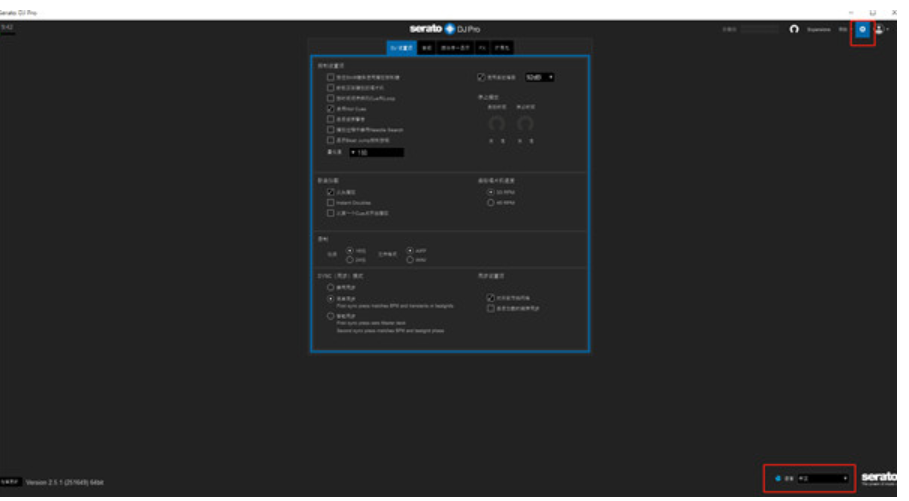Toggle the first-Cue-point load checkbox
The image size is (909, 501).
point(330,213)
